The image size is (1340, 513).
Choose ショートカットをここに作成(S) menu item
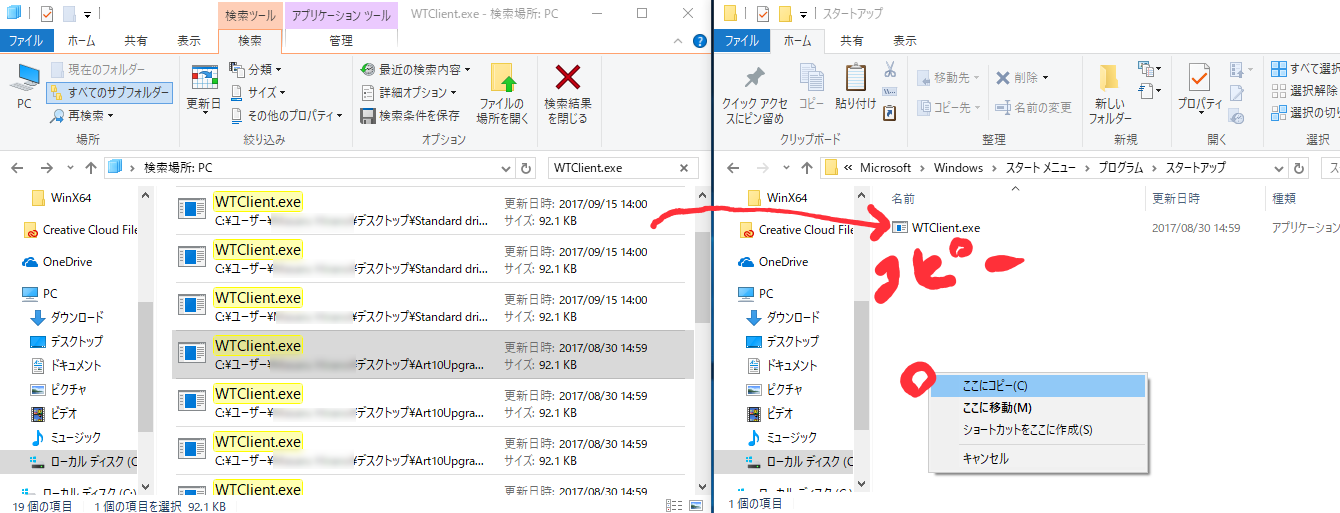tap(1037, 430)
